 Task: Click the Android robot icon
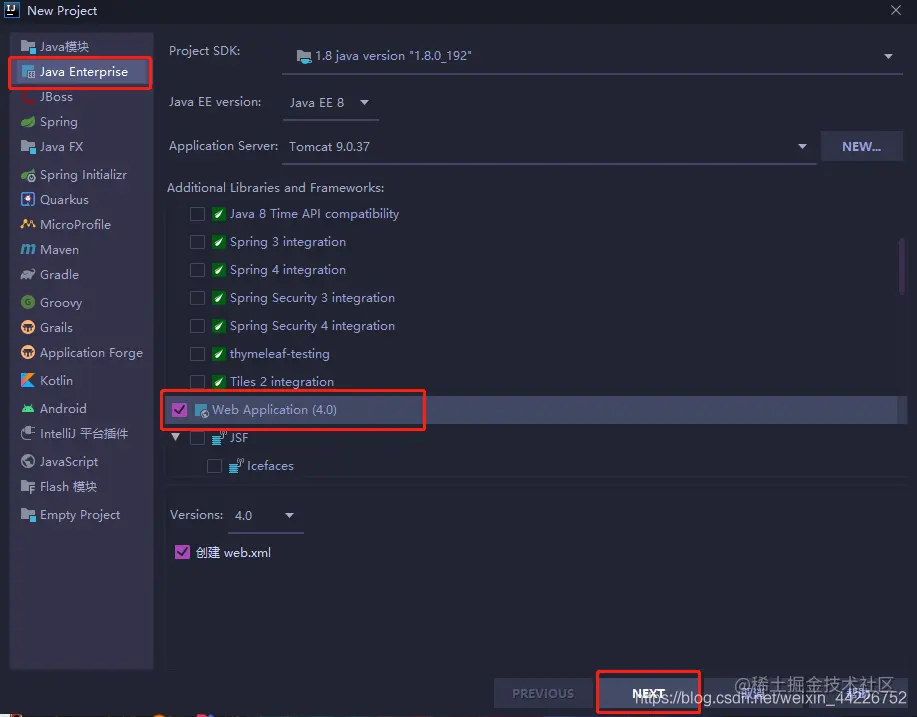[x=28, y=408]
